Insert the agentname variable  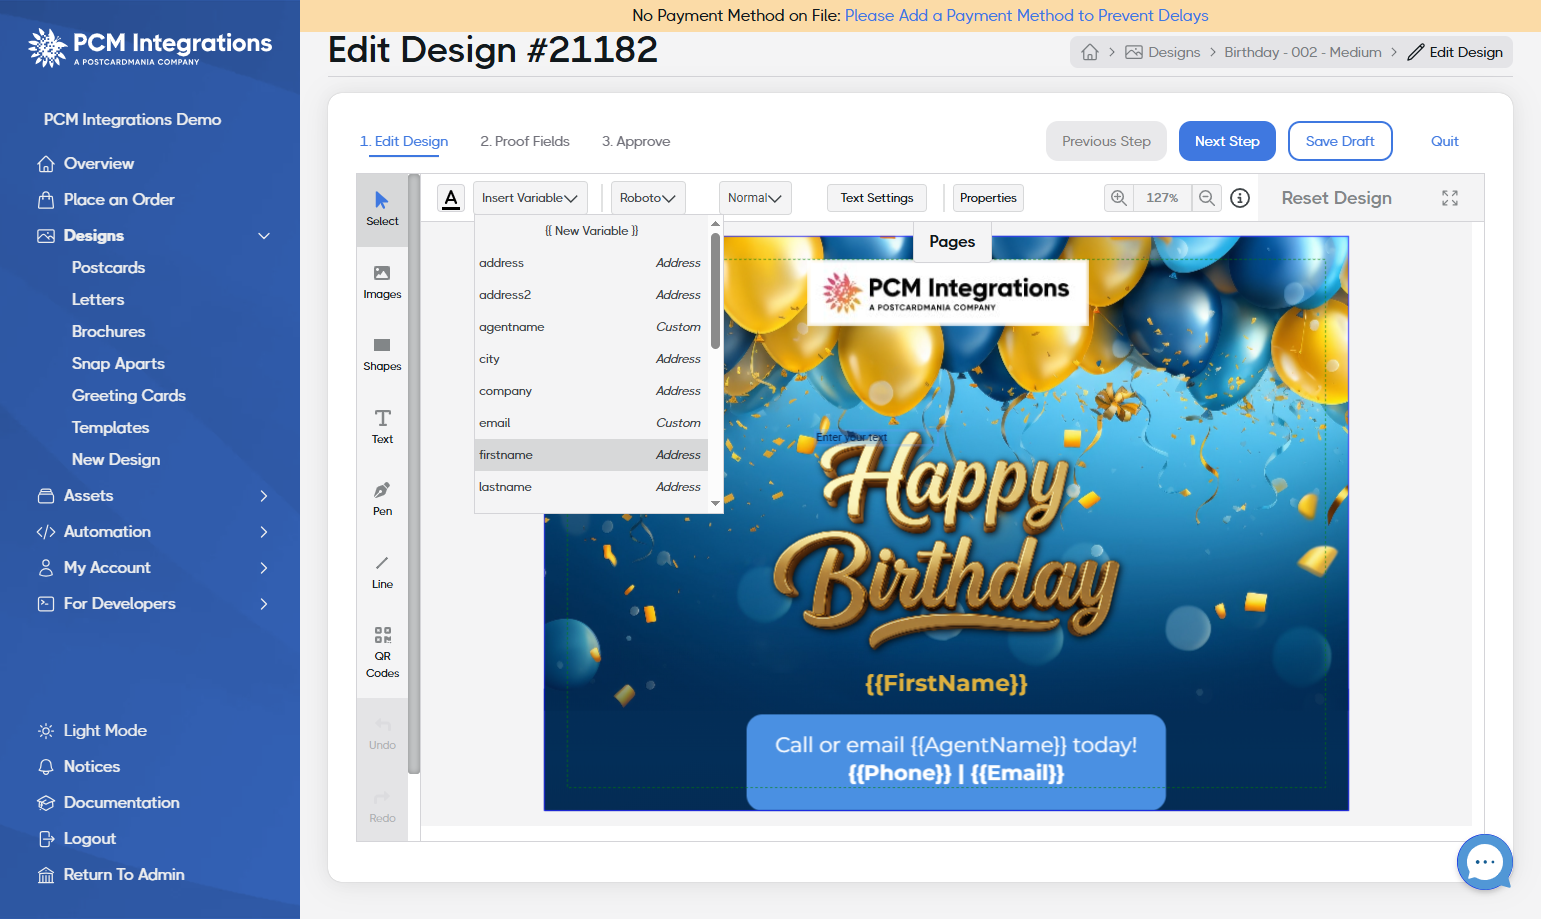[590, 327]
